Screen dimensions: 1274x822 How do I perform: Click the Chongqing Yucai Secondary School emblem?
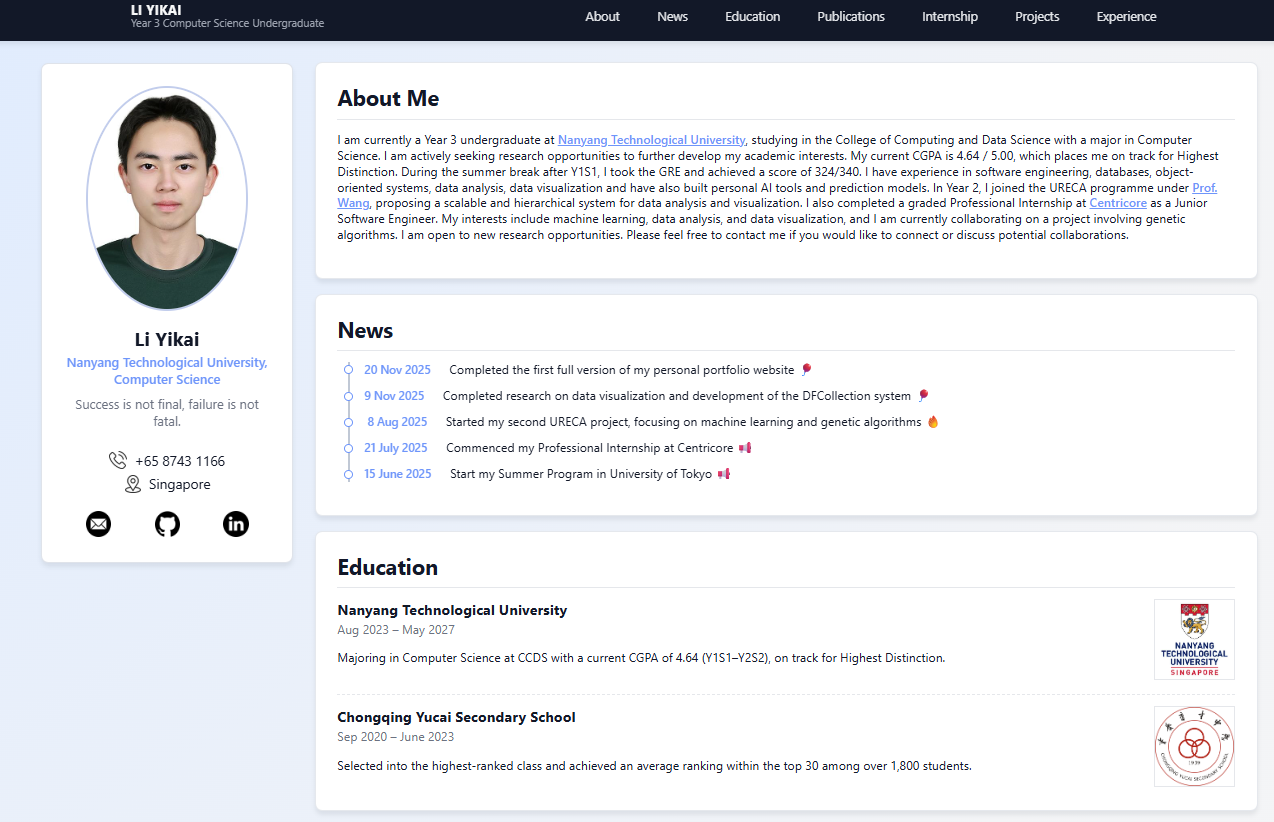point(1194,746)
